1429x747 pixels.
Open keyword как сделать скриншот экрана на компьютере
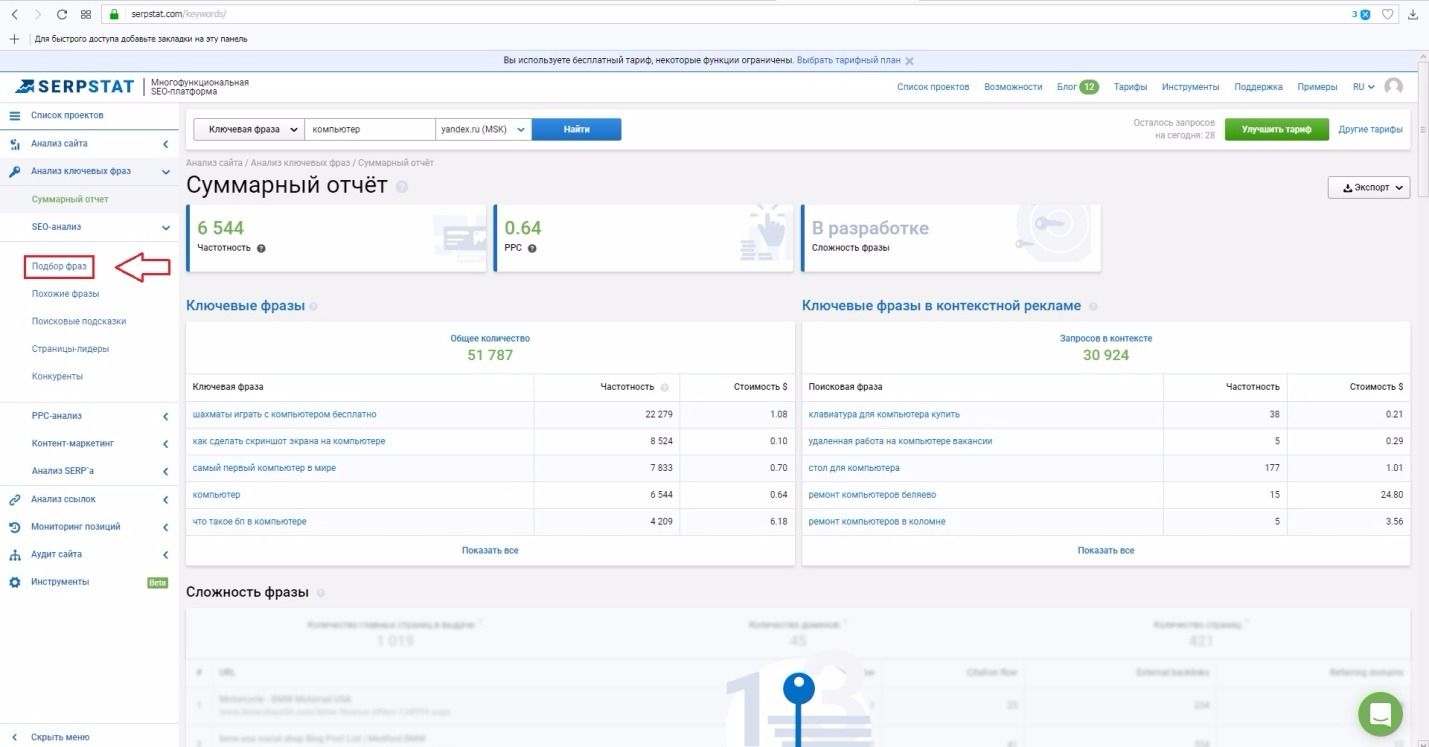pyautogui.click(x=288, y=441)
